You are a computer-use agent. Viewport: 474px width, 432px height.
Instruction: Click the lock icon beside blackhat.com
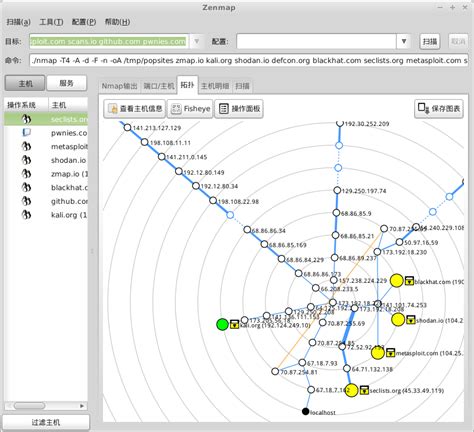pos(409,281)
